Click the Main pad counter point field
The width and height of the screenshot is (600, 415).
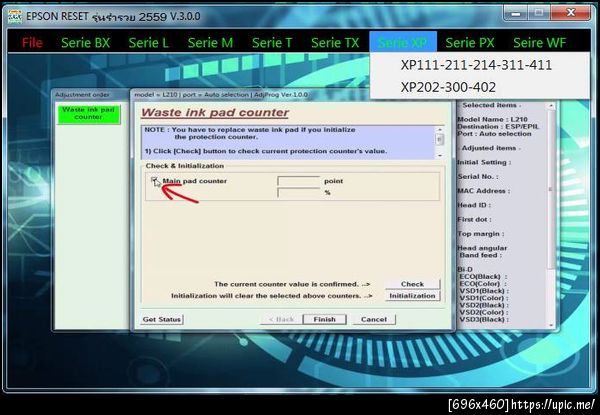(x=298, y=181)
